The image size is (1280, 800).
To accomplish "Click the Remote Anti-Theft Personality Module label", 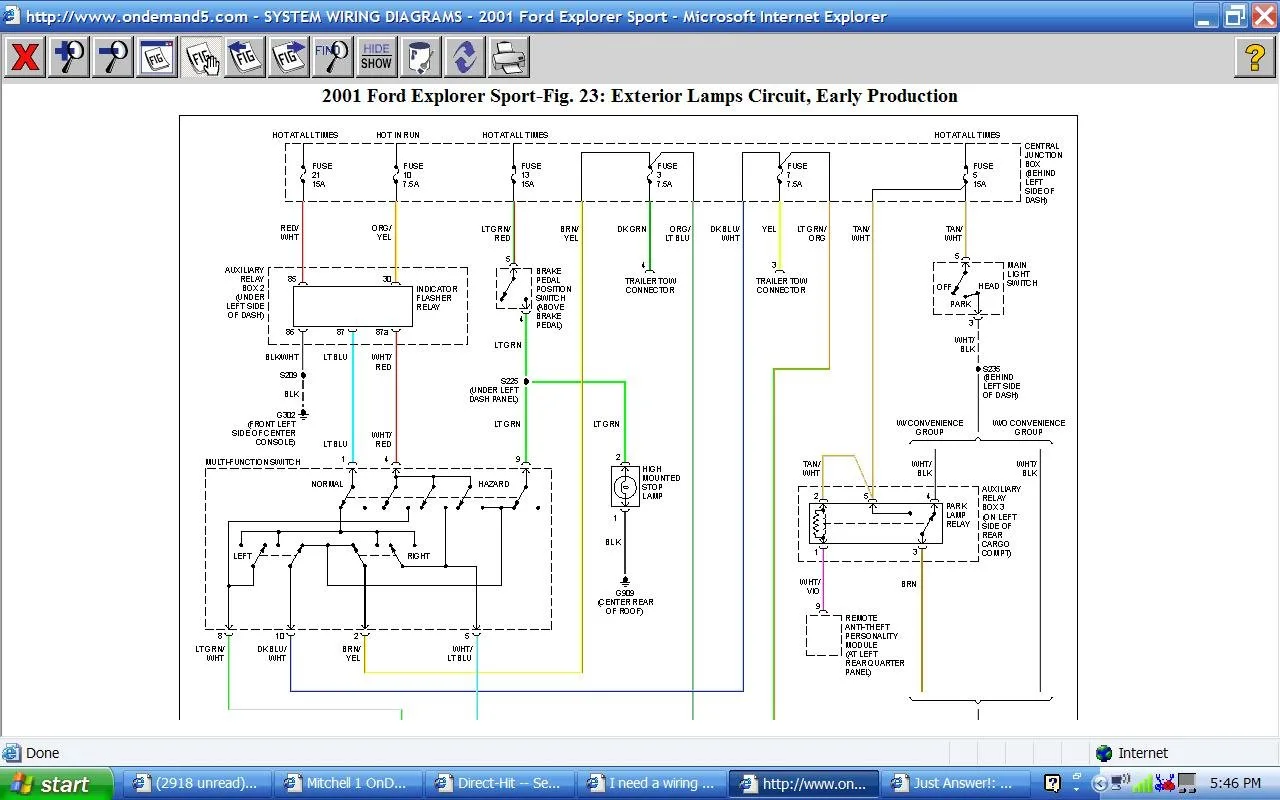I will [874, 645].
